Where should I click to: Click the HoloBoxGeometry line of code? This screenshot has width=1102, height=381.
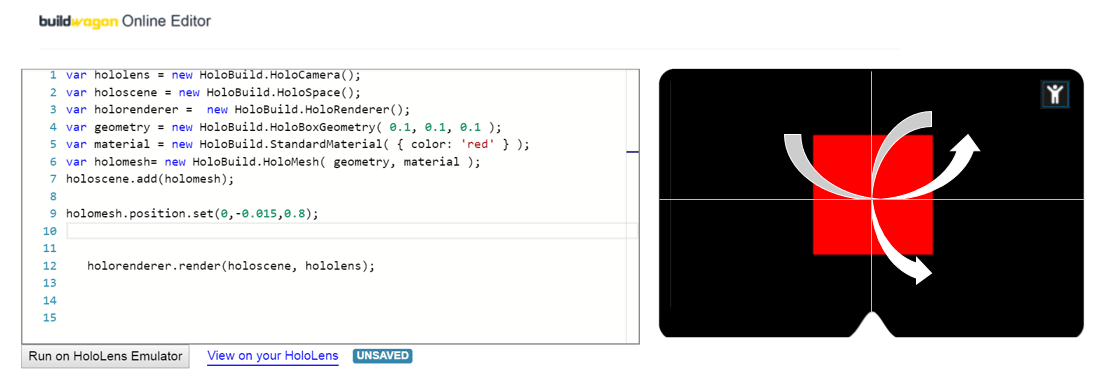284,127
